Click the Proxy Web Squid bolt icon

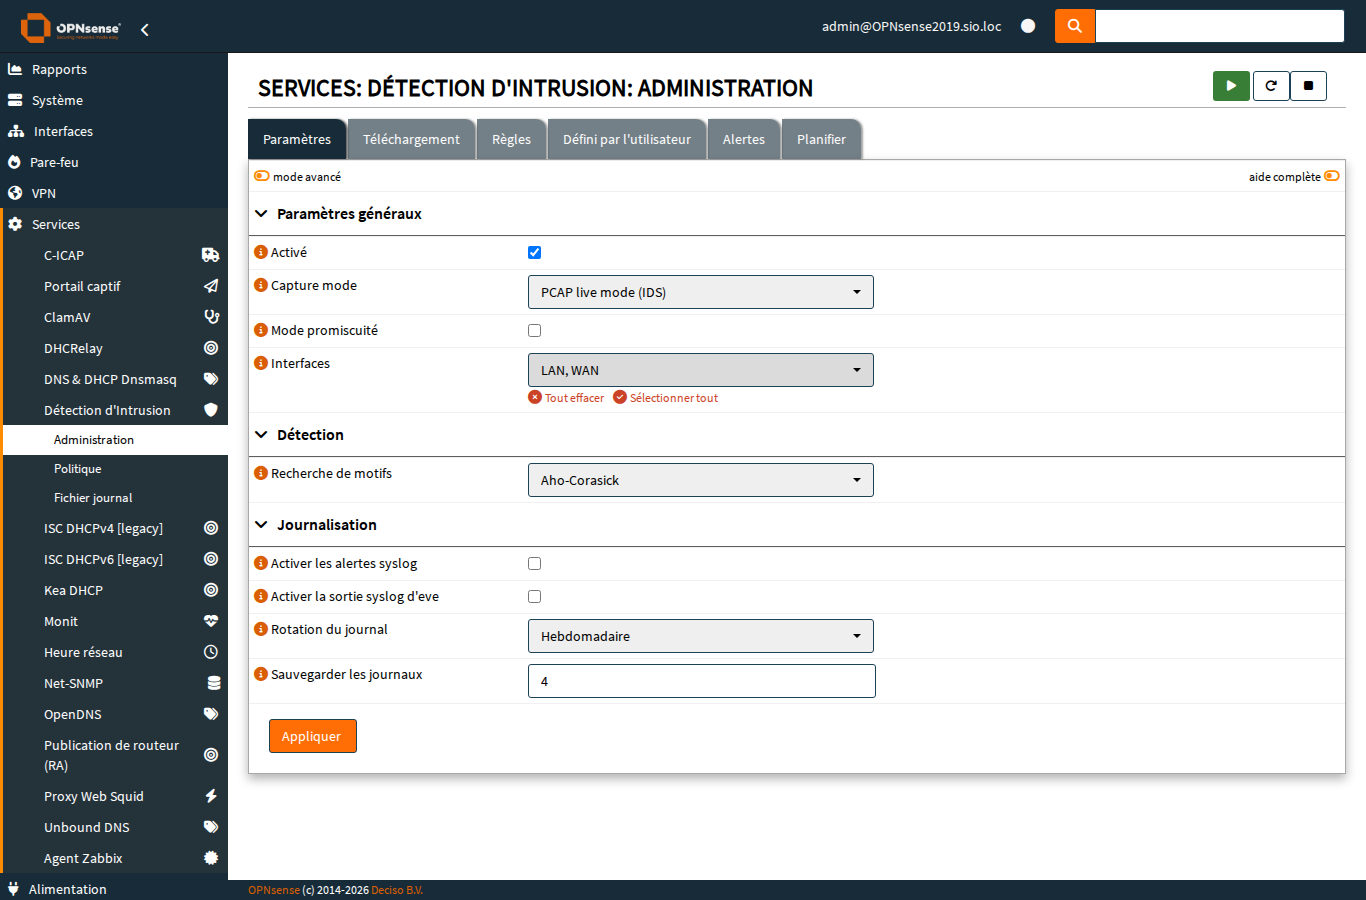click(x=211, y=796)
